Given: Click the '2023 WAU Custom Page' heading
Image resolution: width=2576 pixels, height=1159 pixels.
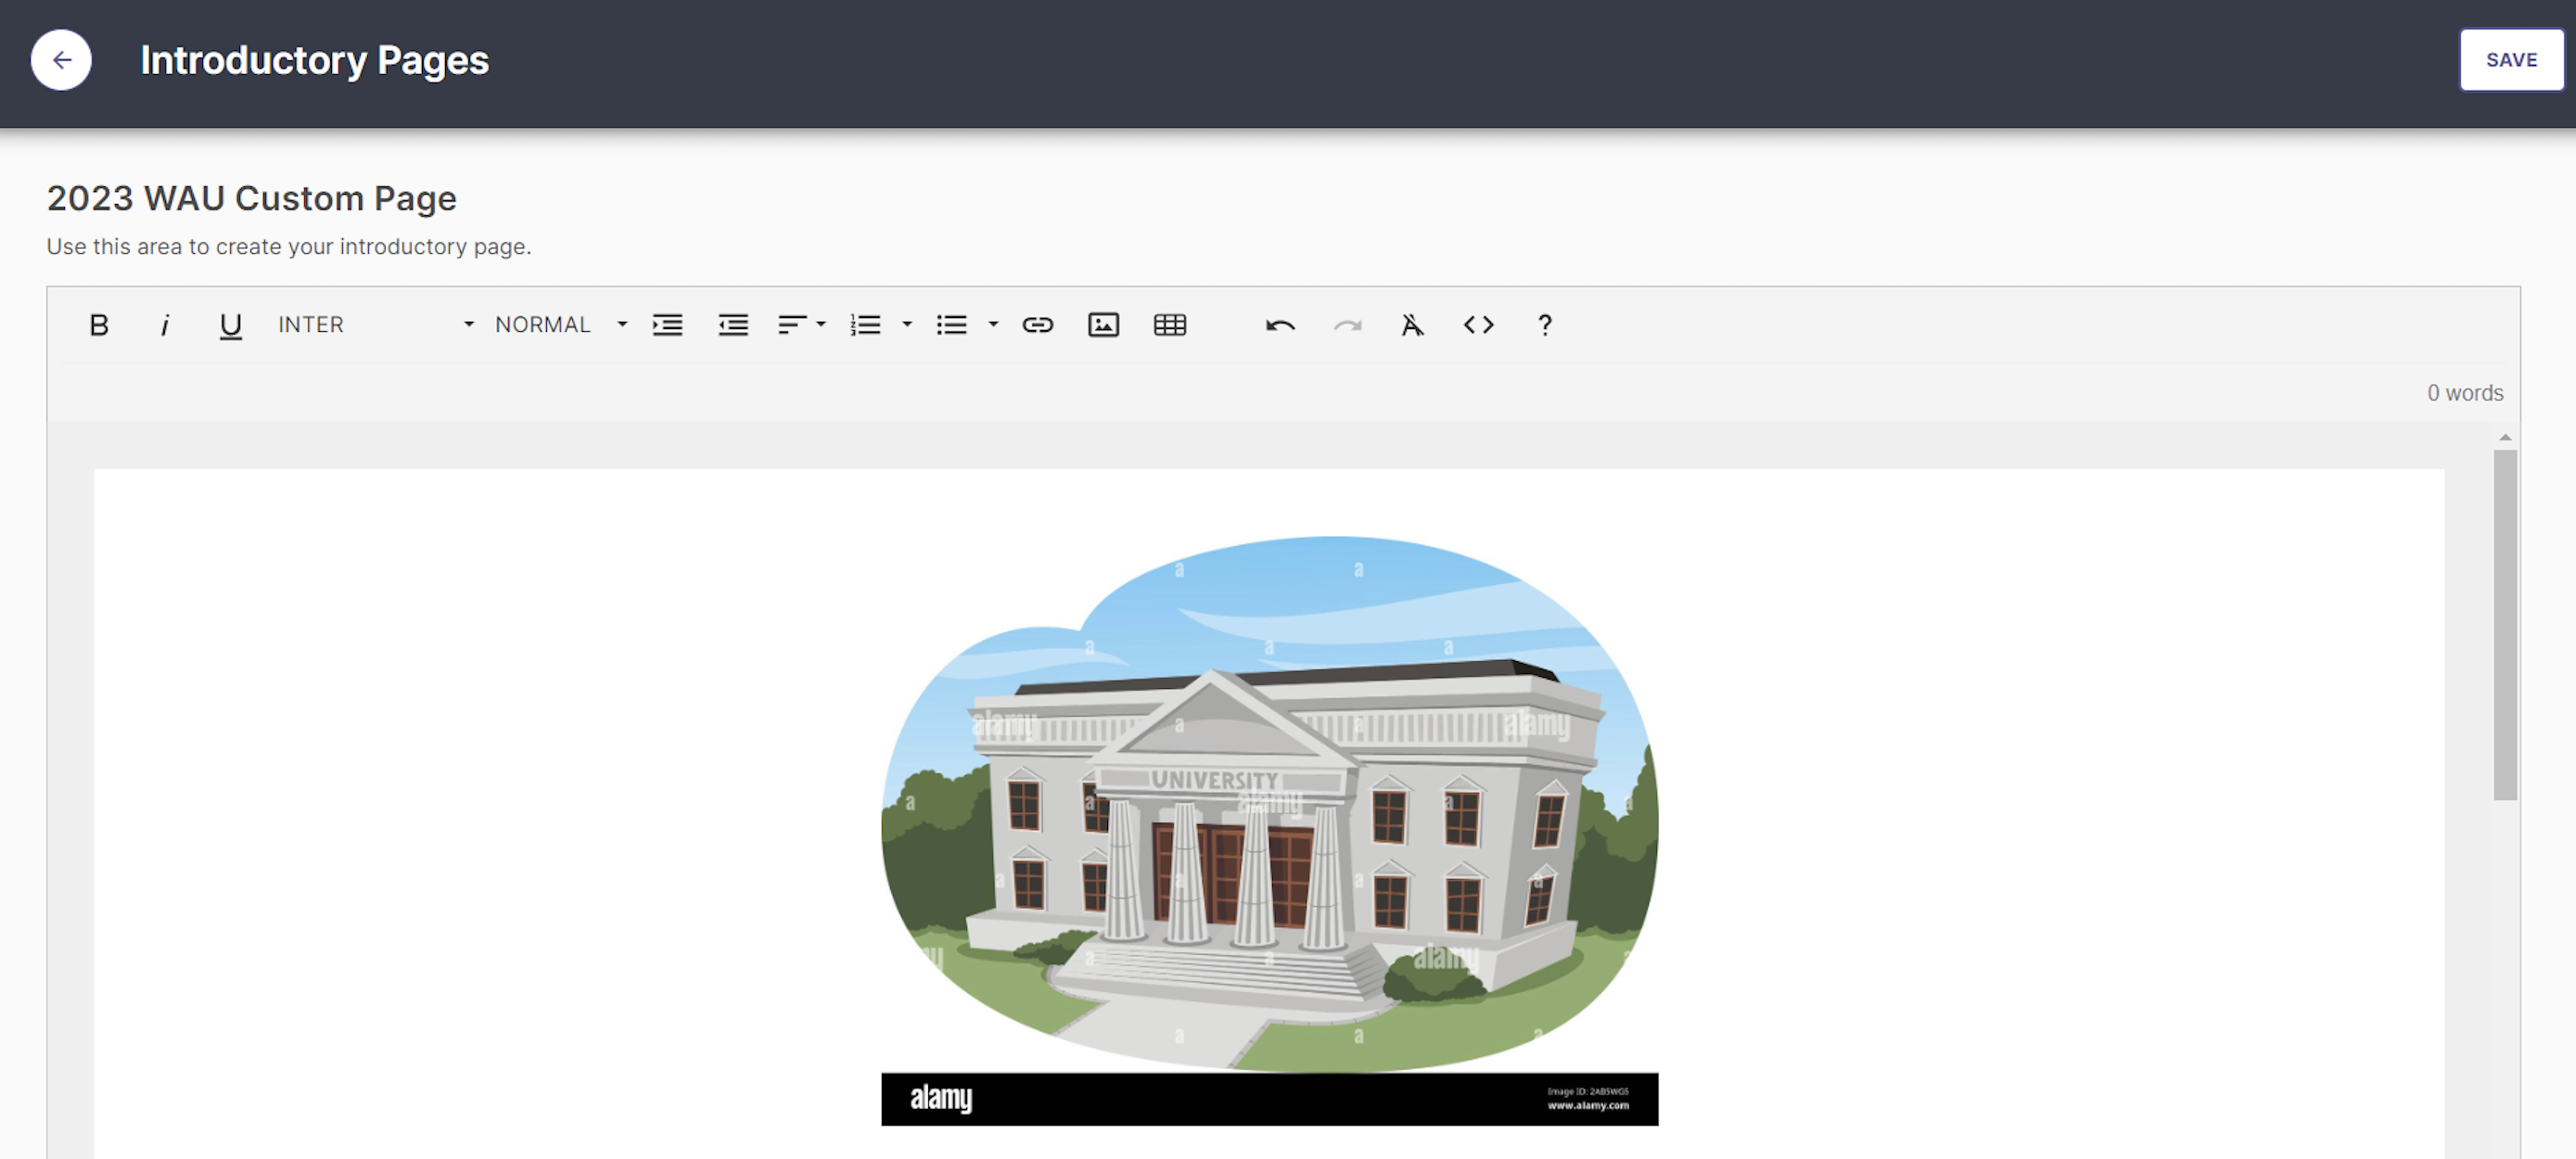Looking at the screenshot, I should [252, 198].
